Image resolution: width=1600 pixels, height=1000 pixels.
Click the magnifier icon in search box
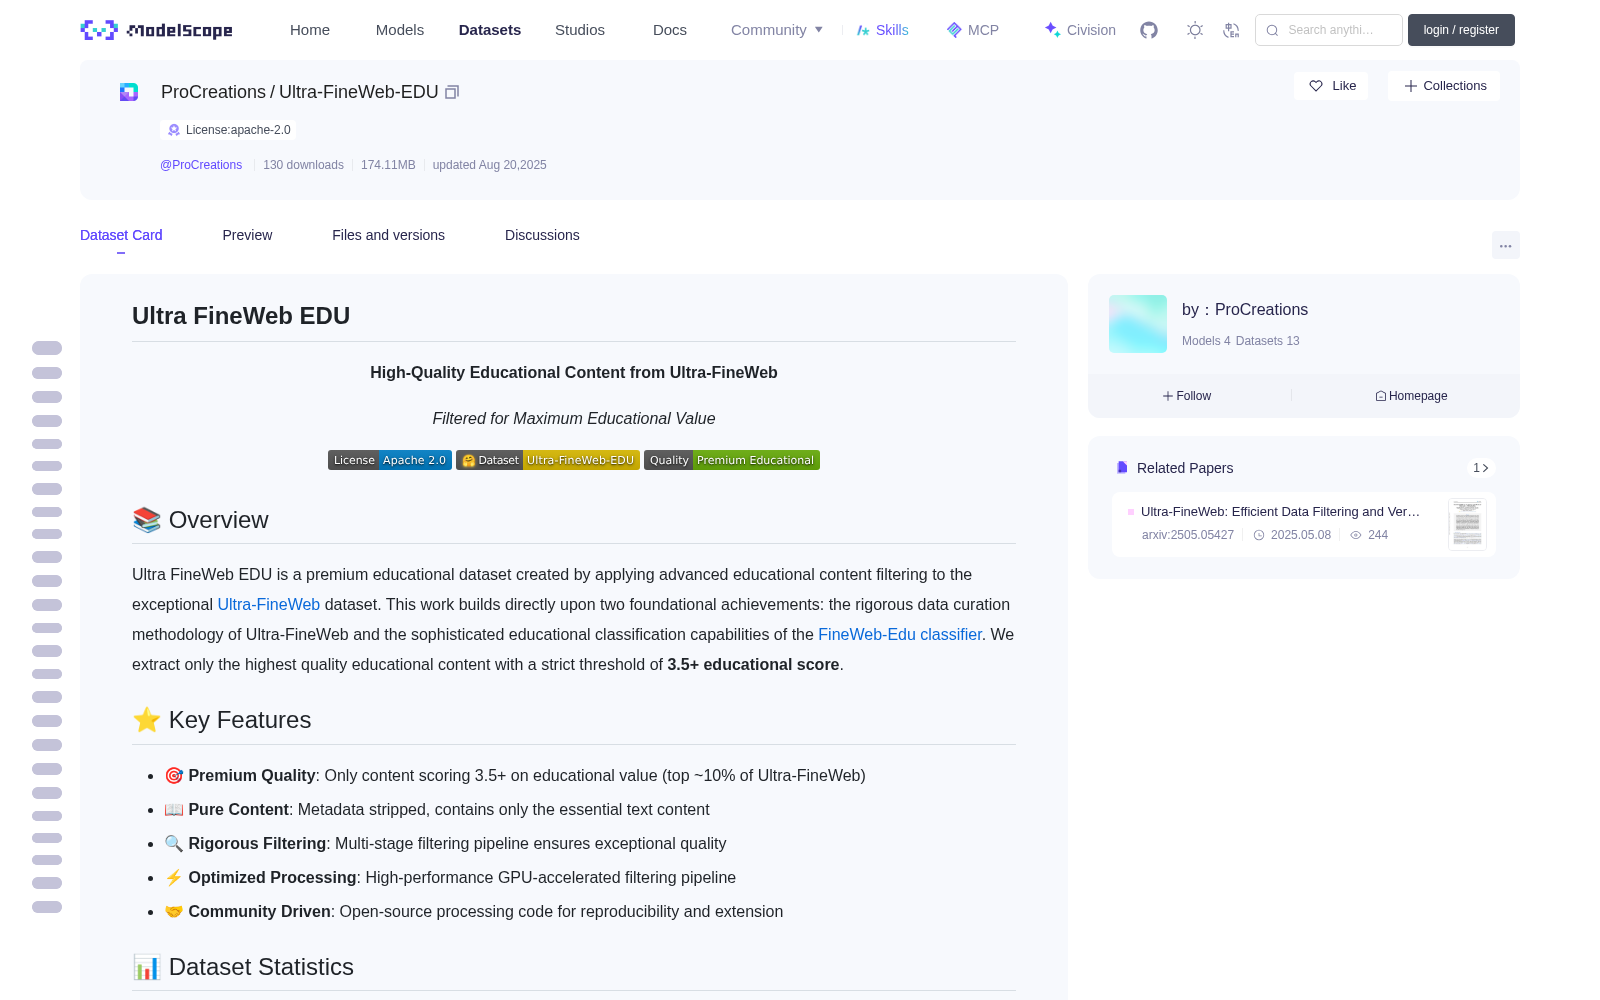tap(1272, 30)
